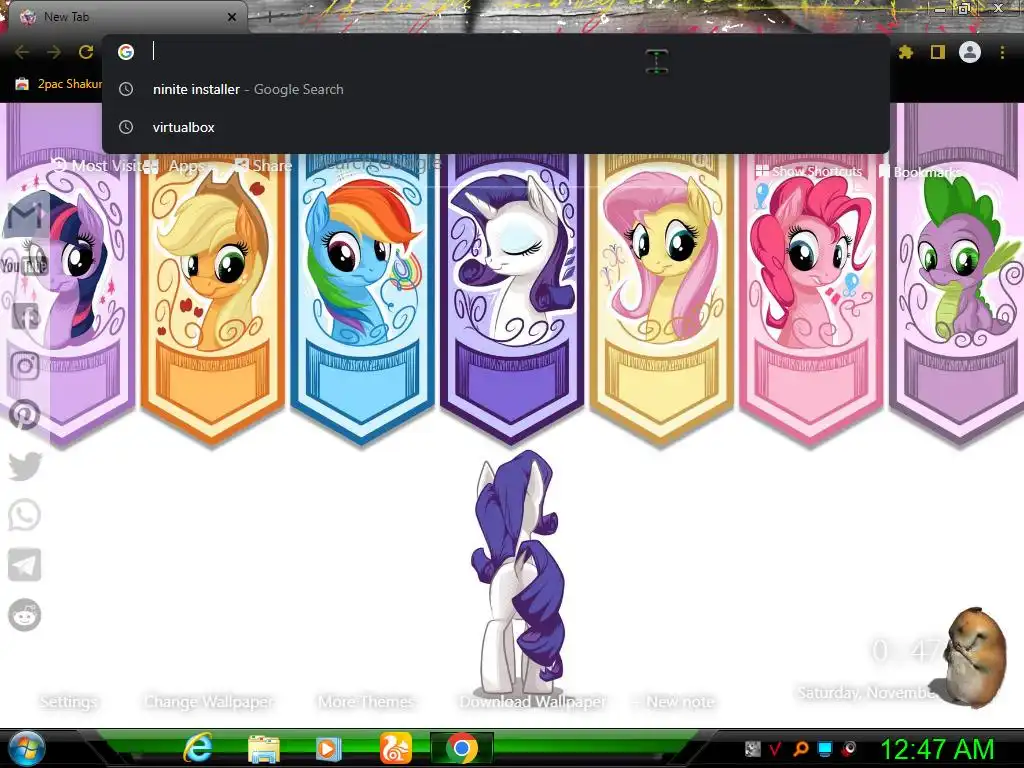Open Instagram from the side shortcut bar
Viewport: 1024px width, 768px height.
pyautogui.click(x=25, y=365)
